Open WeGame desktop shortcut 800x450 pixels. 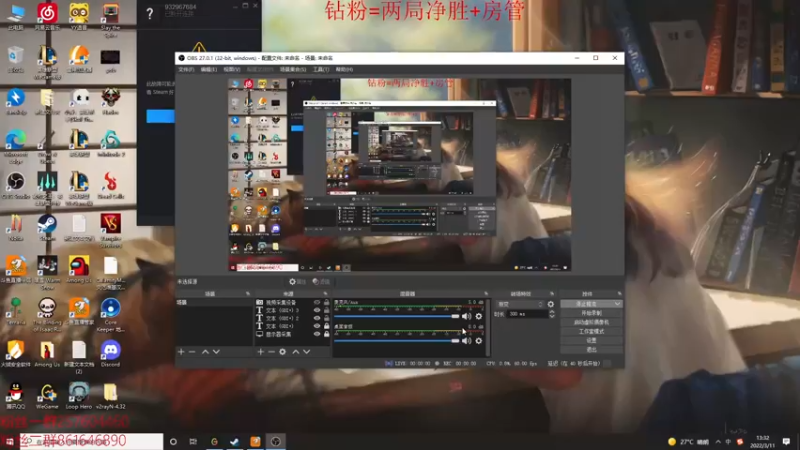[x=47, y=396]
